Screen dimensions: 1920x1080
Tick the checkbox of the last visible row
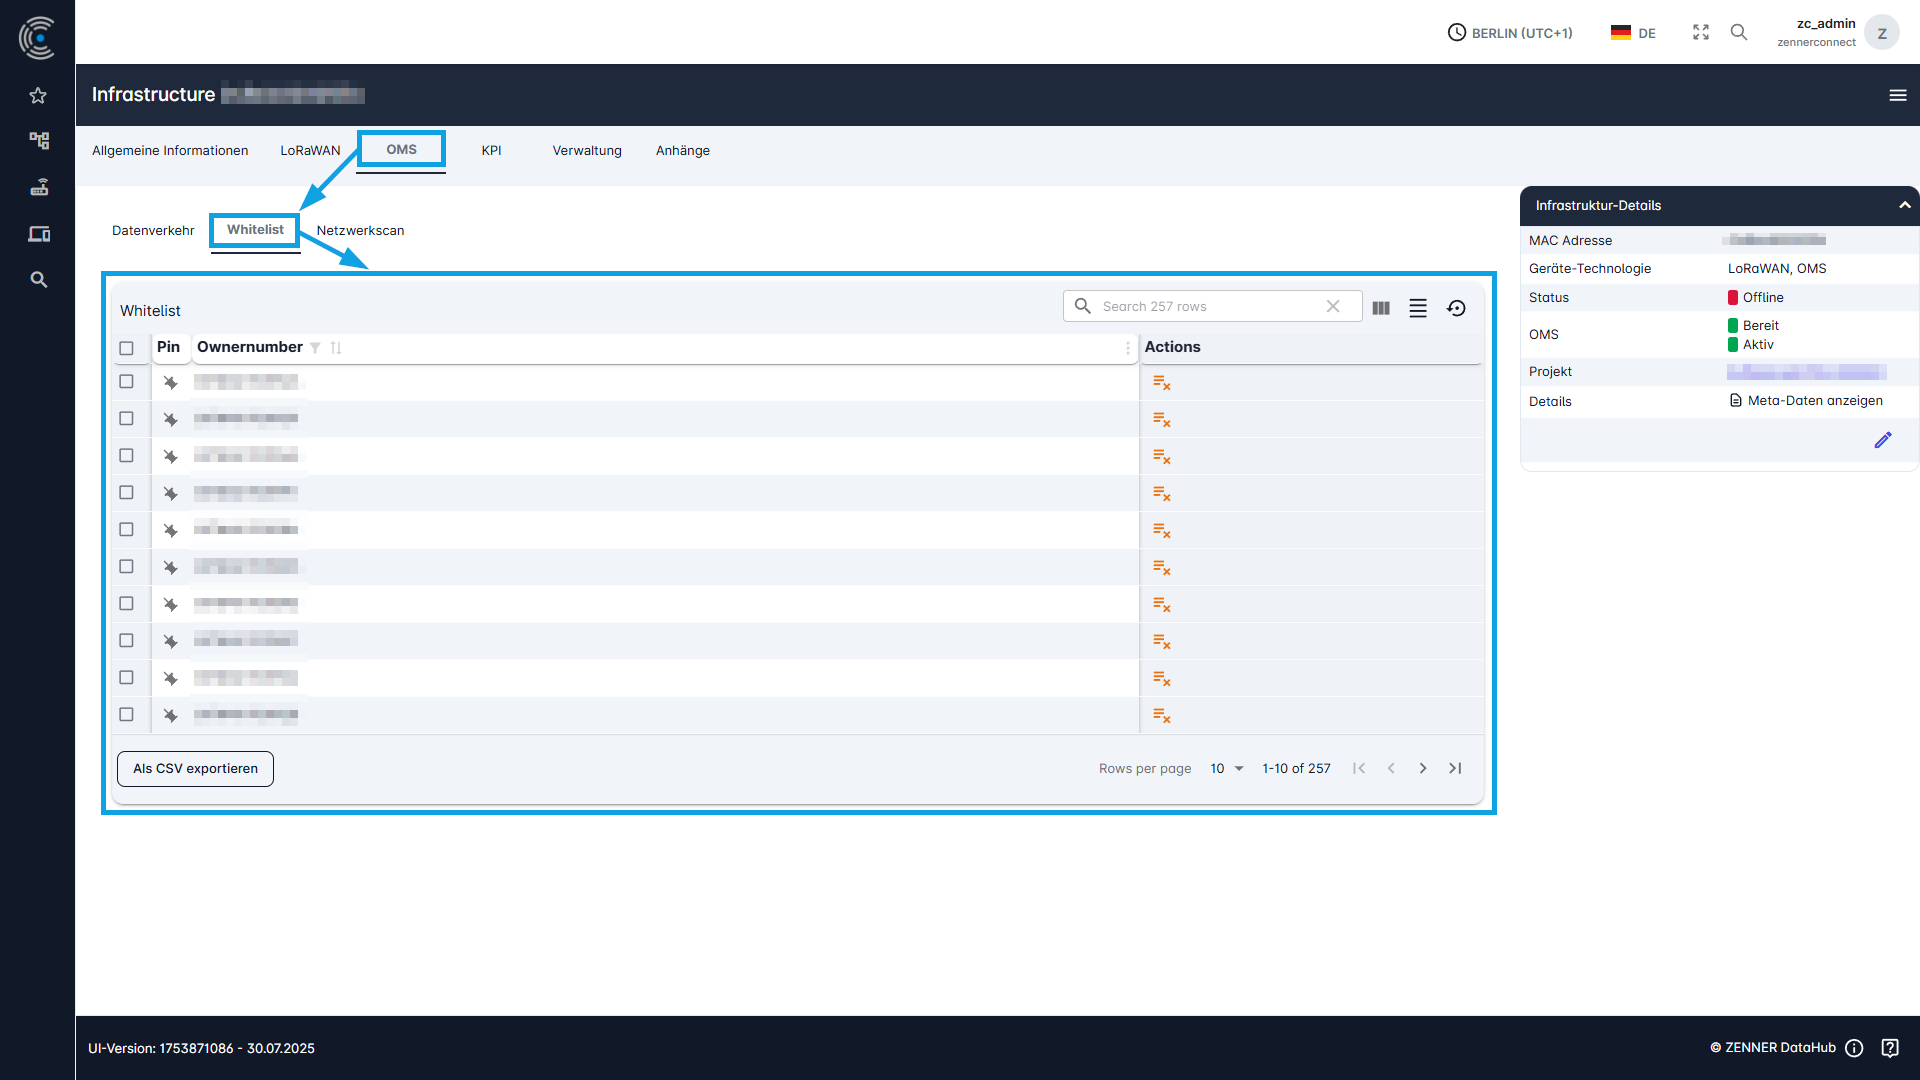tap(127, 714)
